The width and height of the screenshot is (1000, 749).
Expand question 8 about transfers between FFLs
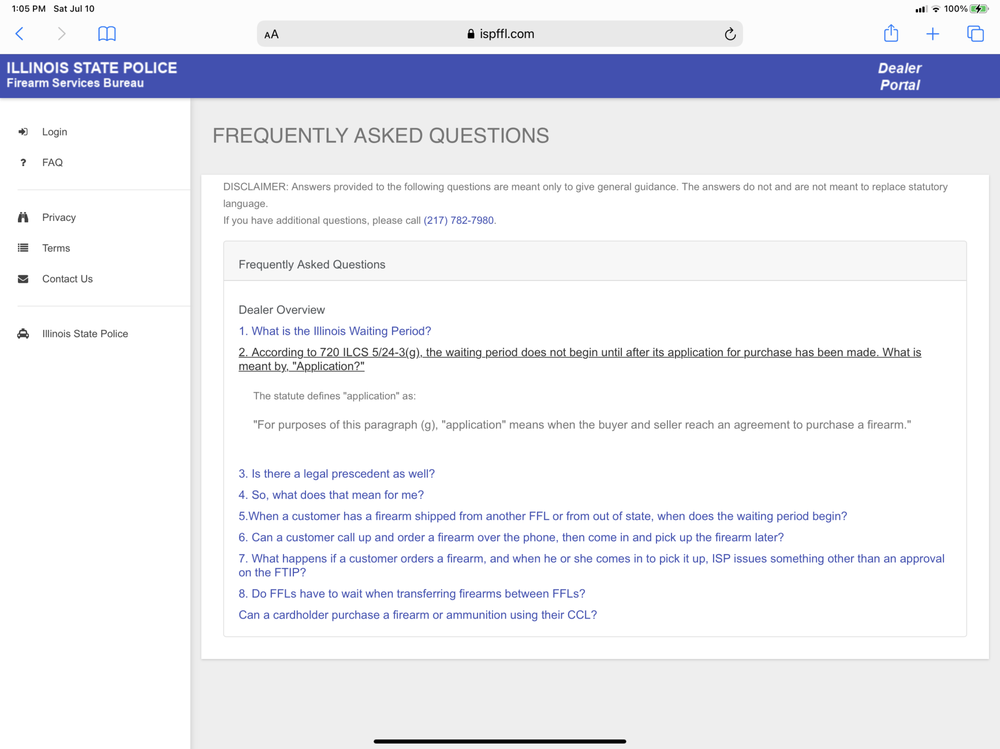tap(411, 594)
